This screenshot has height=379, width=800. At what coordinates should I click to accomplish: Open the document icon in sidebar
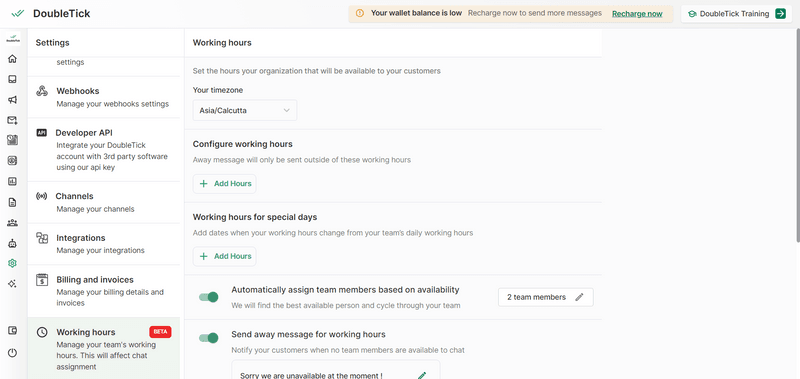point(12,202)
